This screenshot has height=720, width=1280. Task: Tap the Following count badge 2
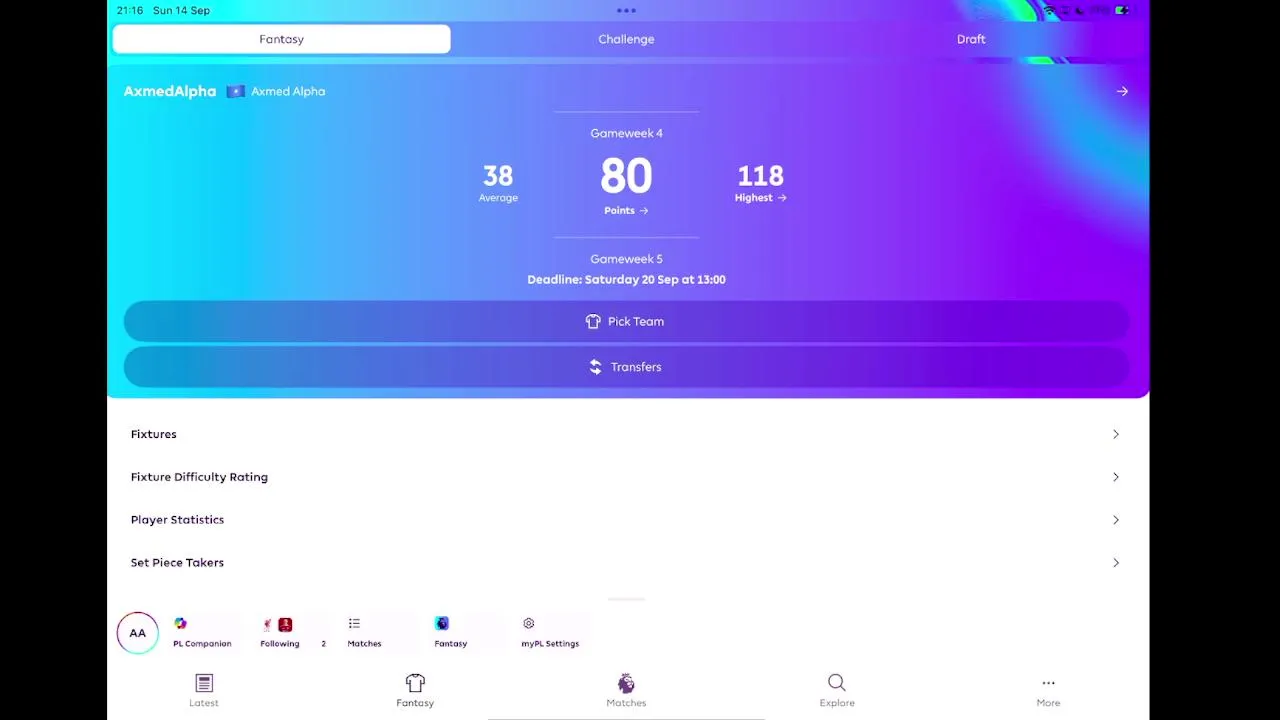tap(323, 644)
